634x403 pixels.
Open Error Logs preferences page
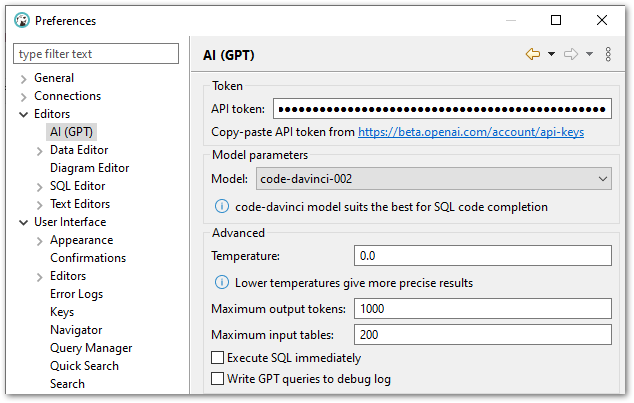click(76, 294)
